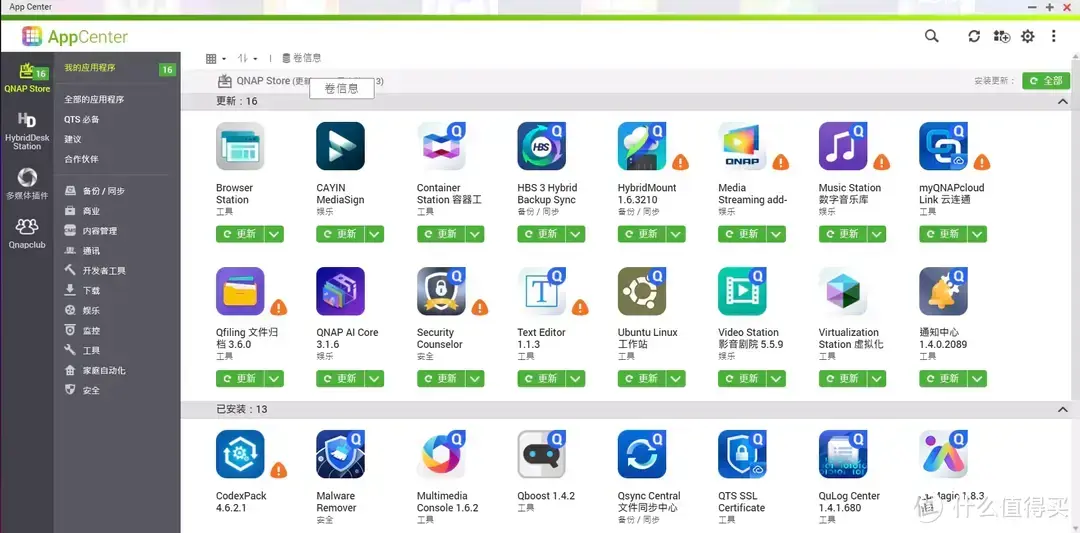Open the CAYIN MediaSign app icon
This screenshot has height=533, width=1080.
tap(340, 146)
